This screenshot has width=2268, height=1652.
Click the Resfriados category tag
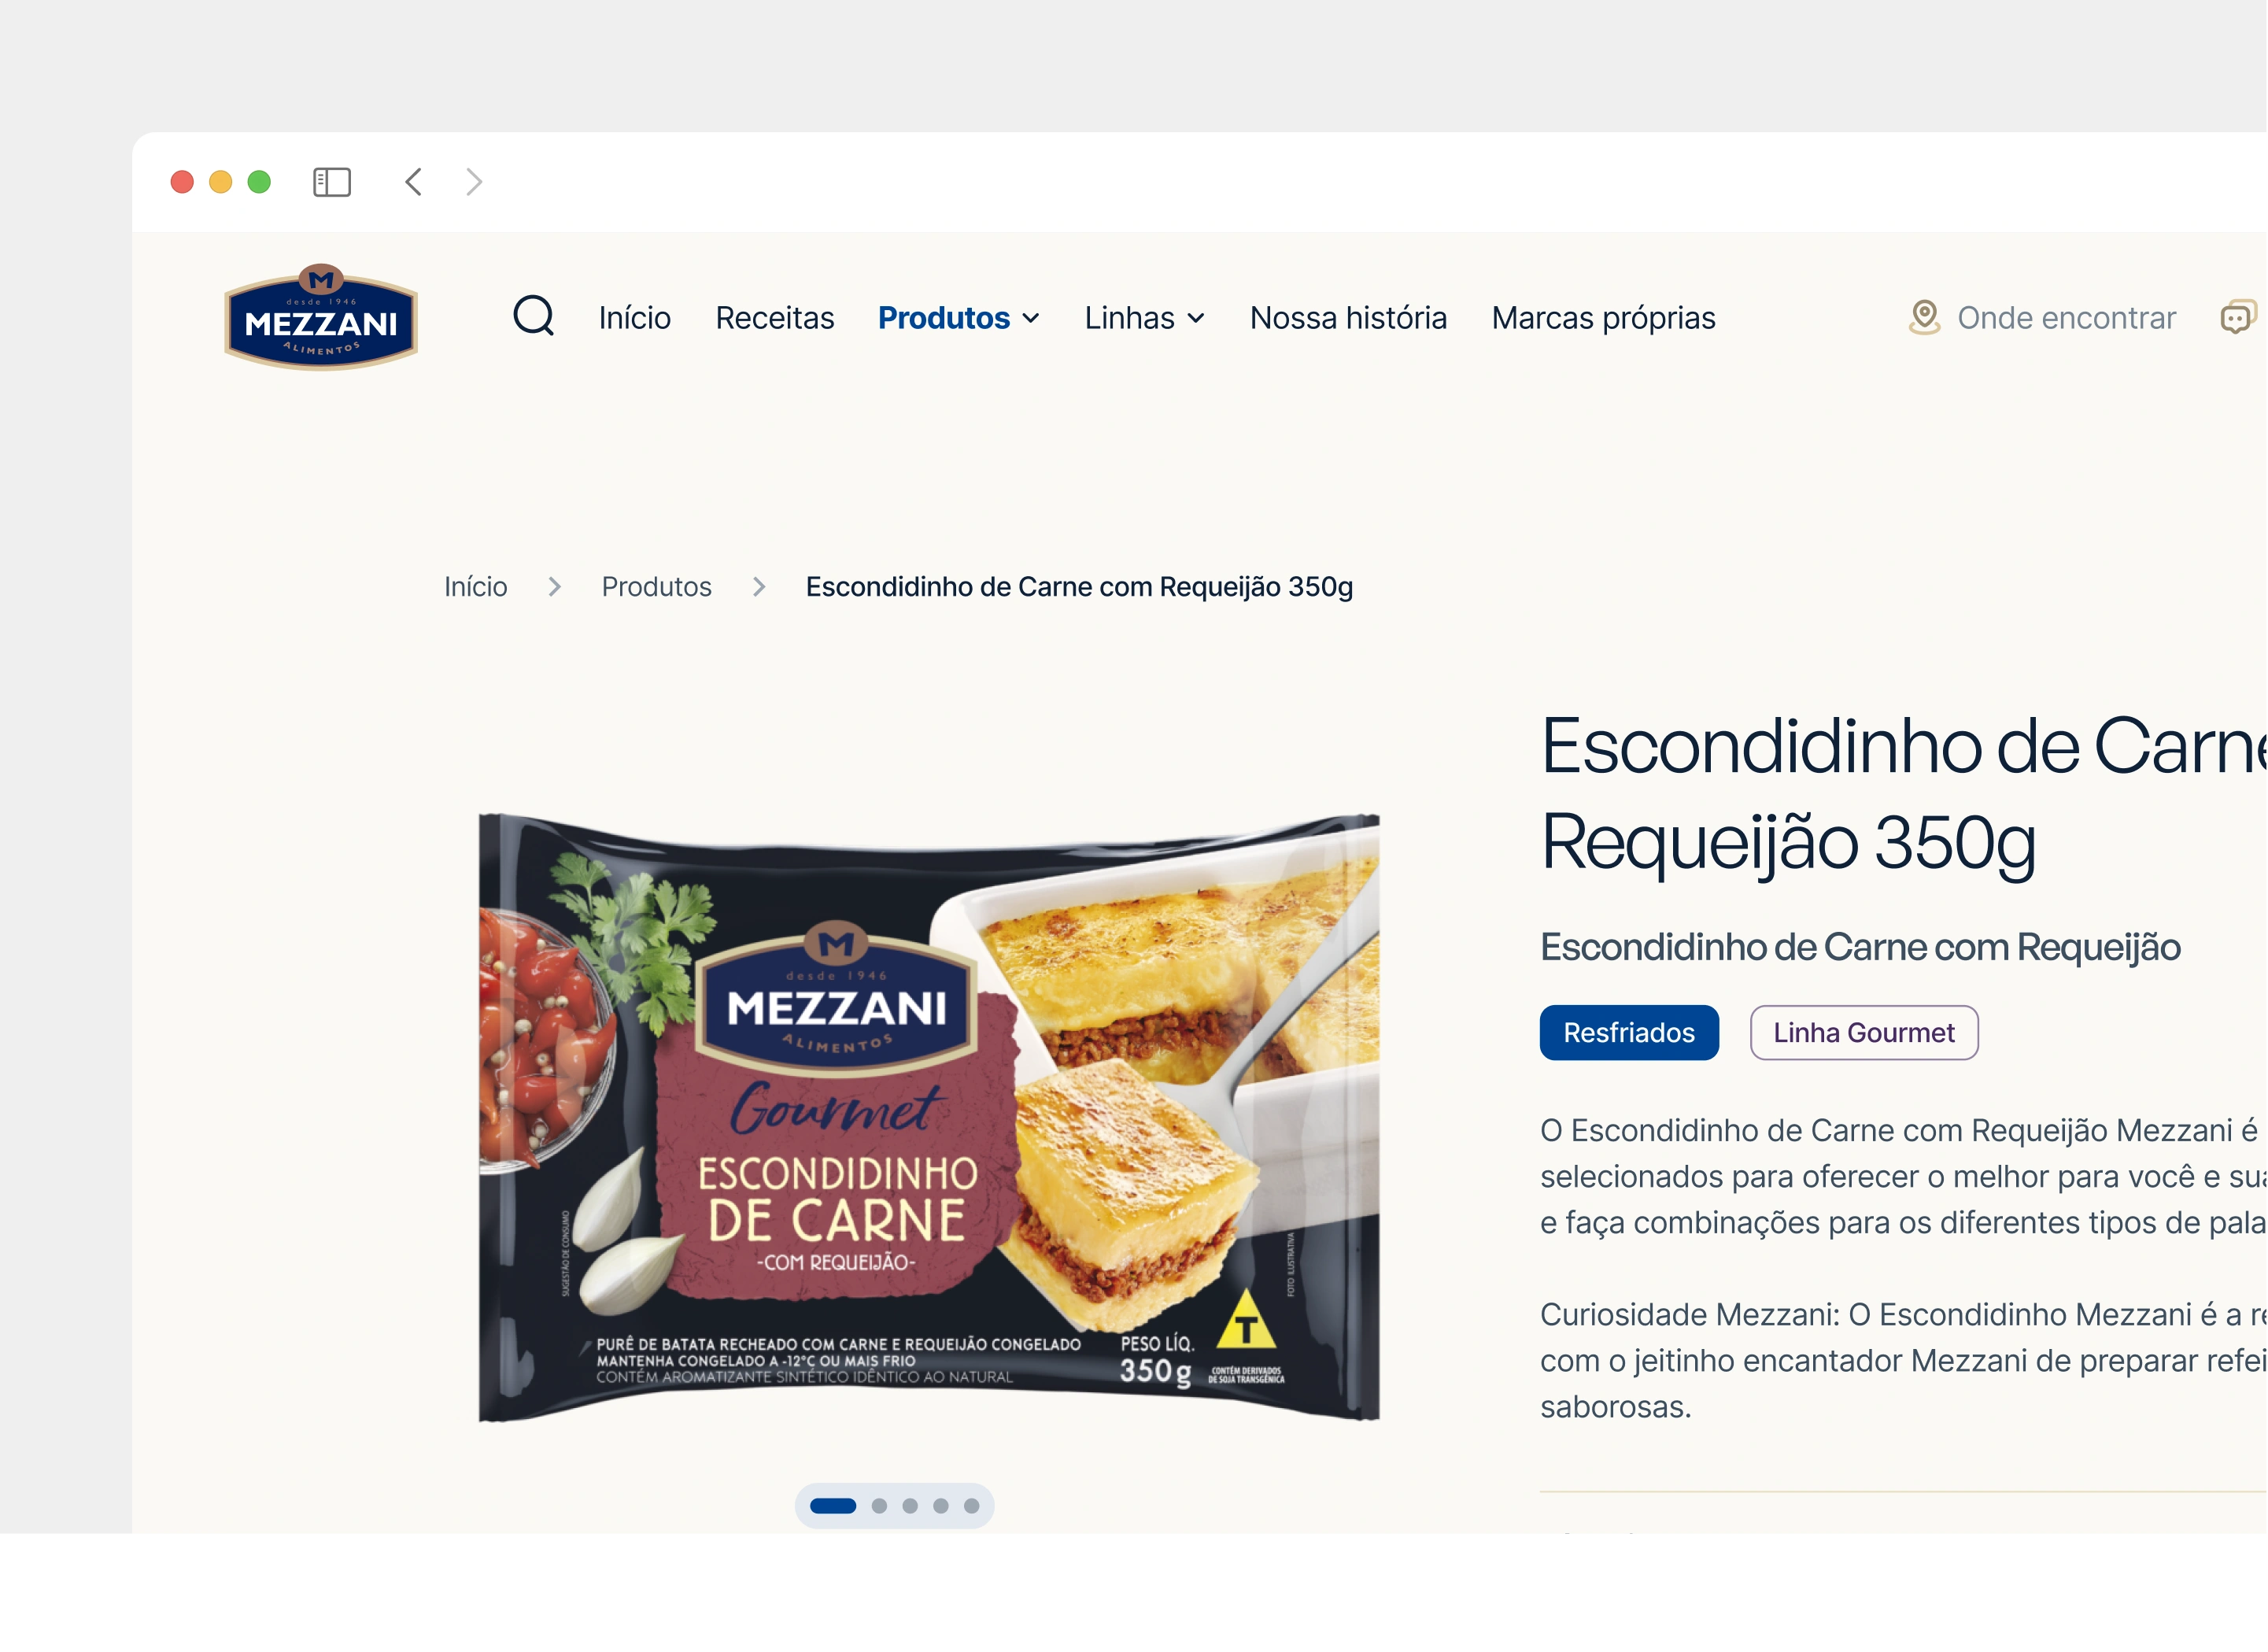point(1629,1033)
